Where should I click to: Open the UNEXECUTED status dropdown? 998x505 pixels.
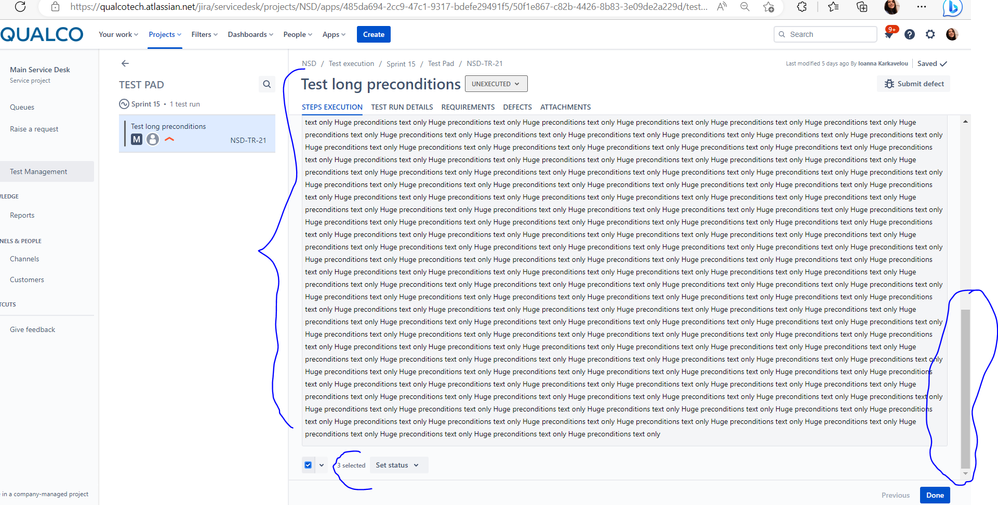(x=496, y=83)
